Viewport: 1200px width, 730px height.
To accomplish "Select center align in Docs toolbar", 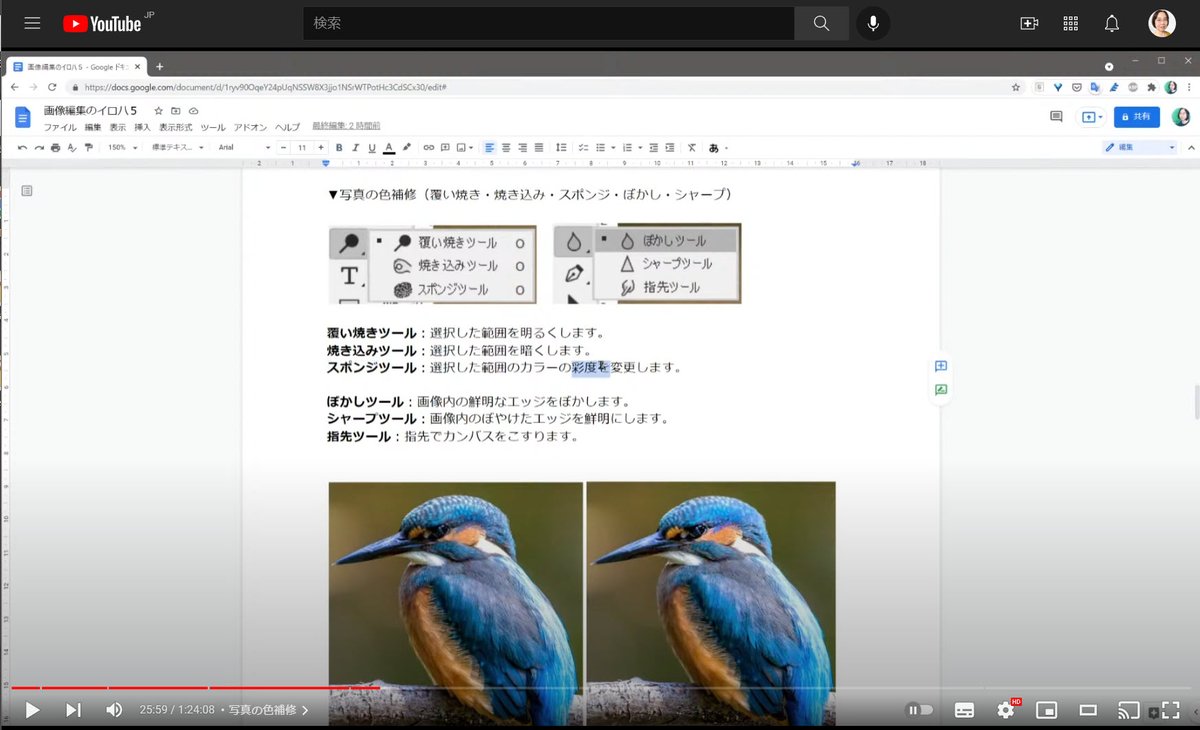I will (506, 147).
